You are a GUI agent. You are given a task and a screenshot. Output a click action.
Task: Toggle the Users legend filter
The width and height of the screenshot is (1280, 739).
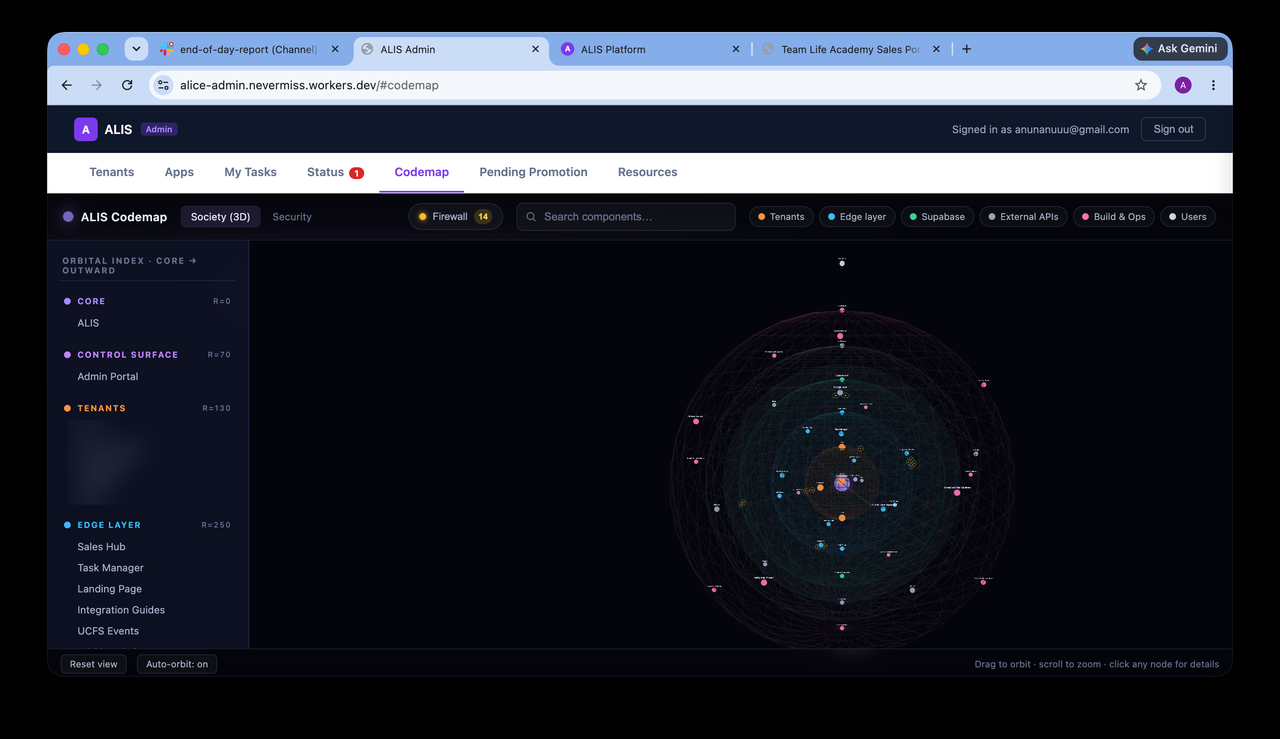point(1188,216)
